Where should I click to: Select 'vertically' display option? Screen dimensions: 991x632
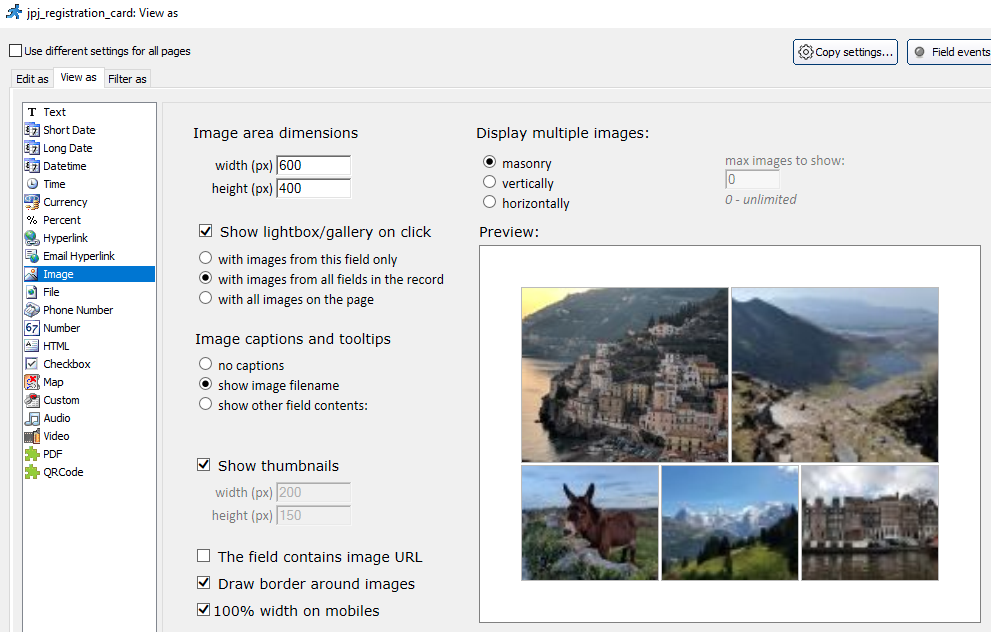point(489,183)
